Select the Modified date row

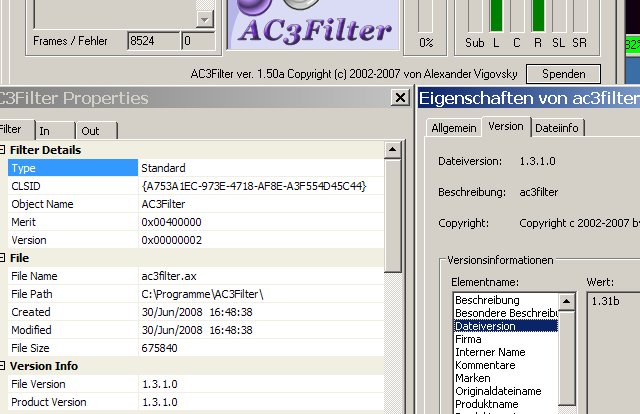point(196,330)
